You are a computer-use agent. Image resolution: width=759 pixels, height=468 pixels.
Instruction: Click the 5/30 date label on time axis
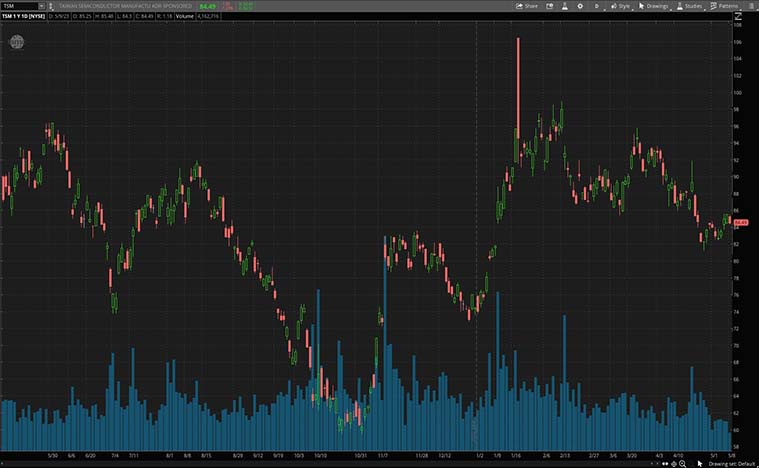53,456
